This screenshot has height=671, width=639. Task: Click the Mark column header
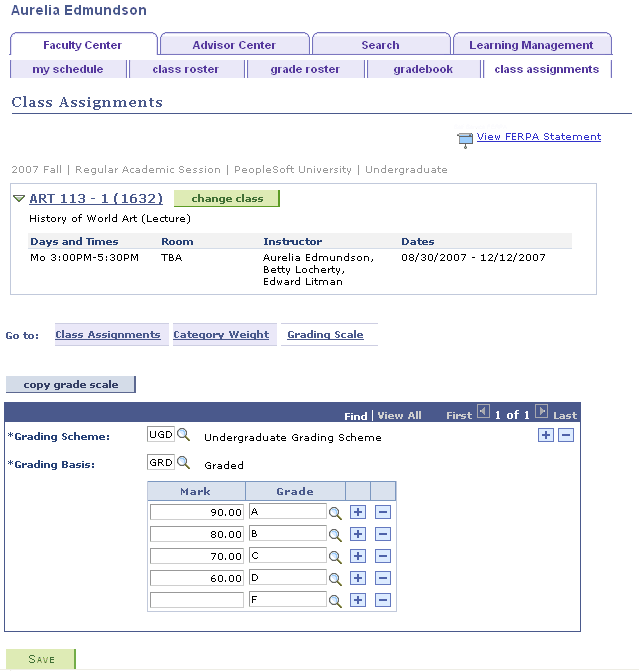coord(196,491)
